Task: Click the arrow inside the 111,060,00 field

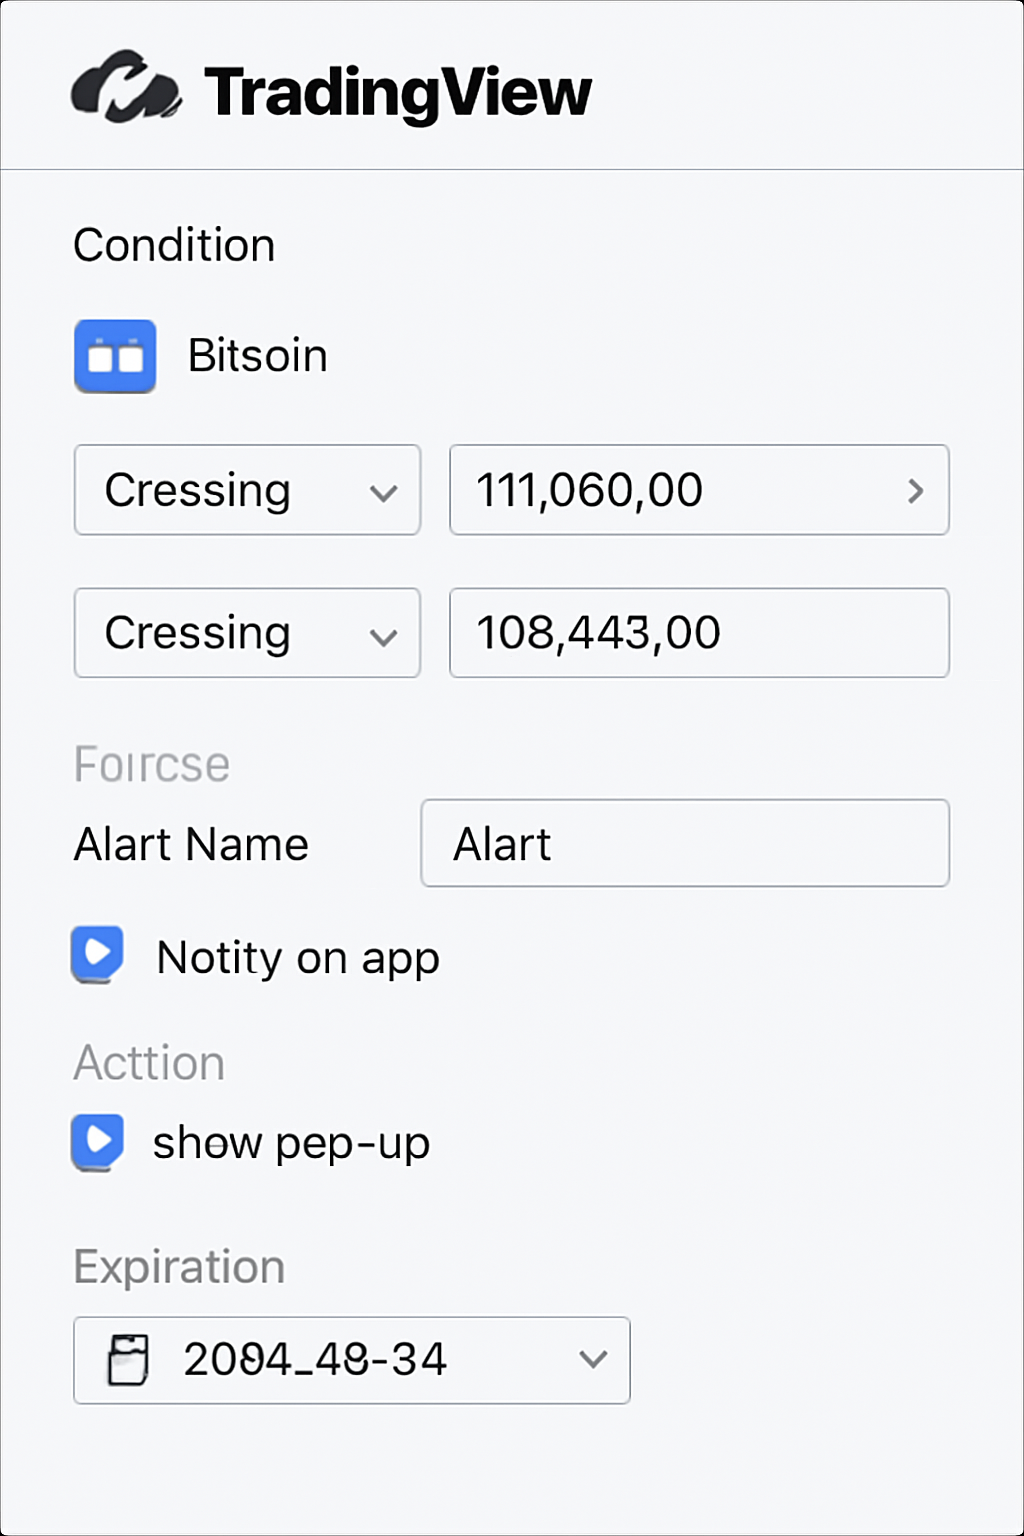Action: point(915,491)
